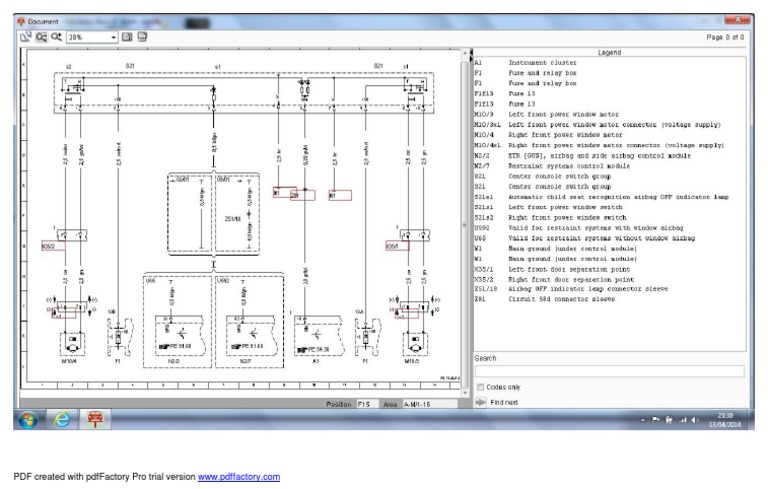Select legend row U65 without window airbag

609,238
